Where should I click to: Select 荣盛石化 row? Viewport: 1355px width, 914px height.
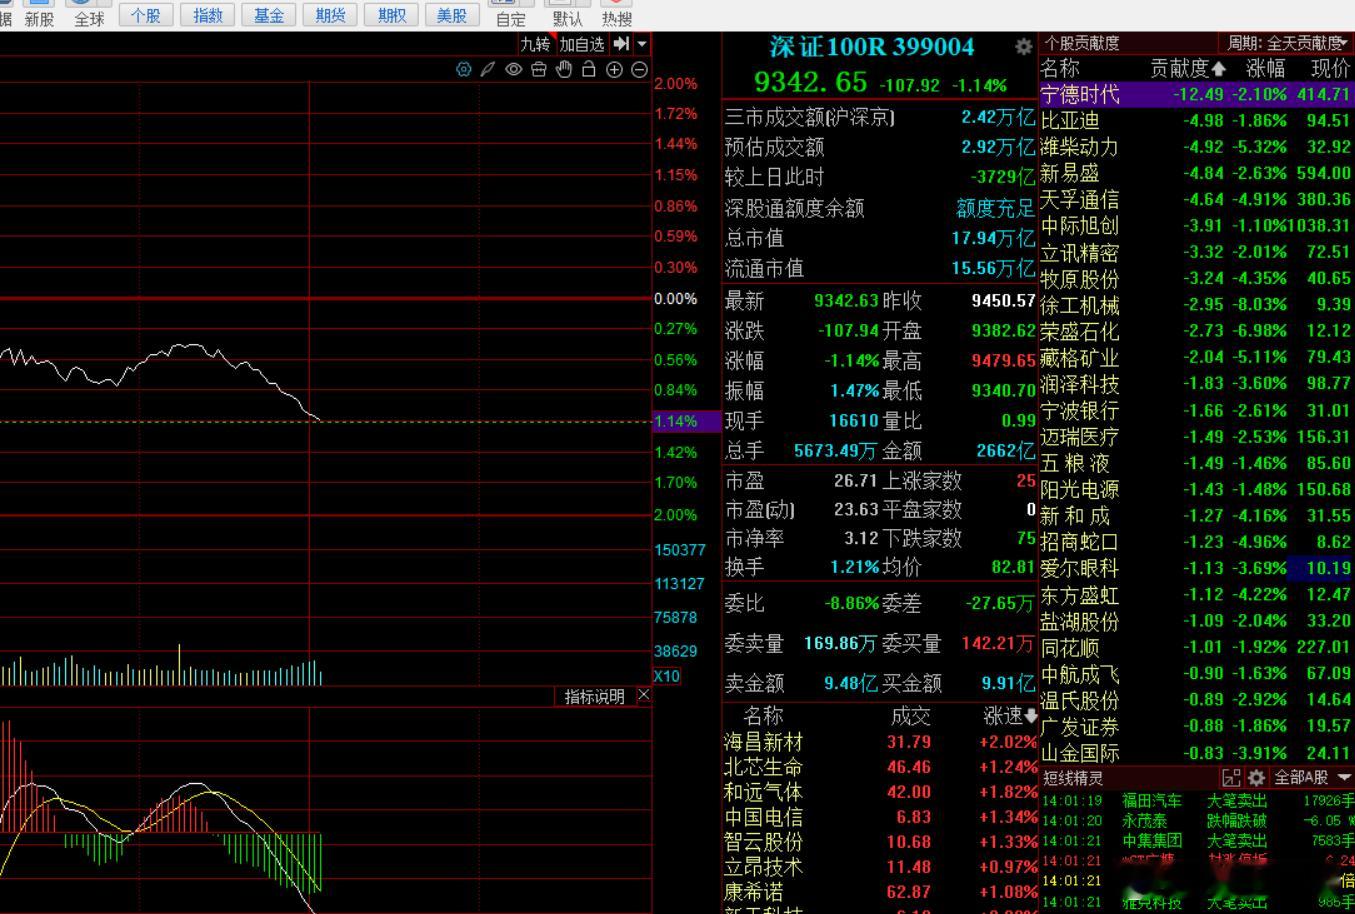pyautogui.click(x=1197, y=331)
